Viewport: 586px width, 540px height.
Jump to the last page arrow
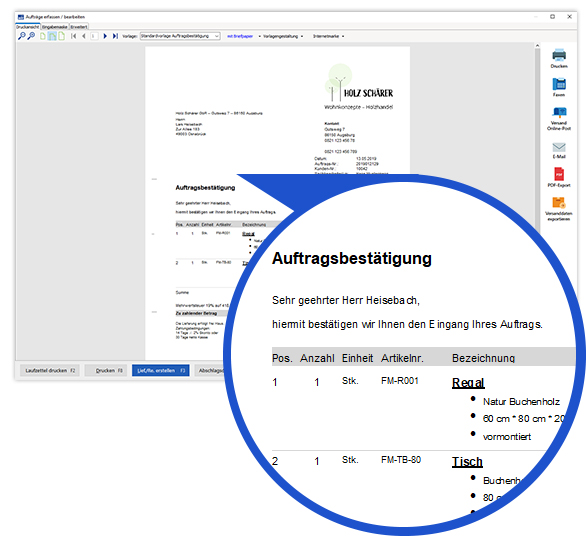(115, 36)
